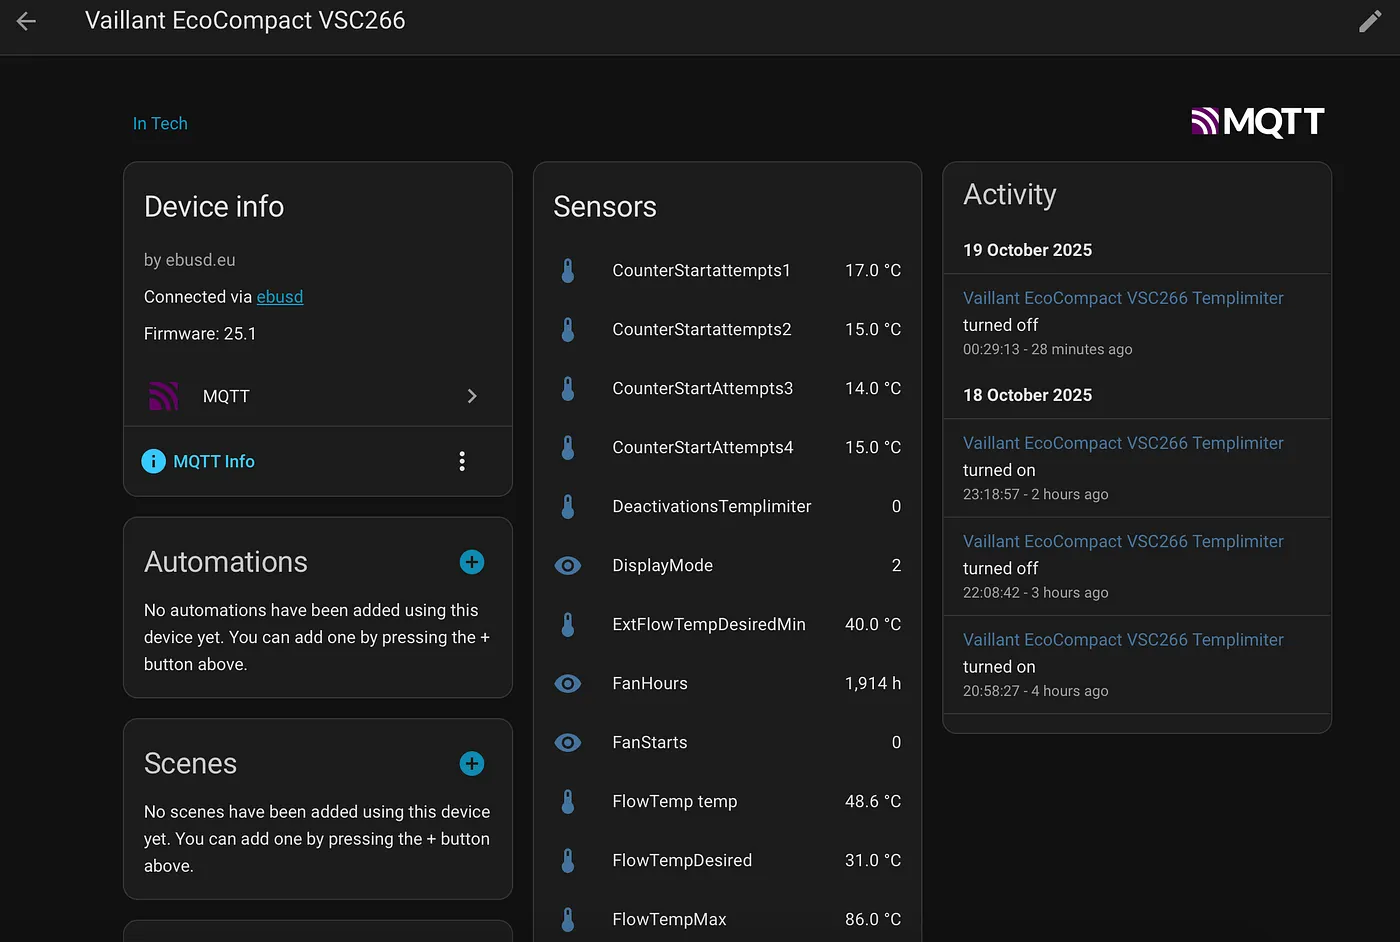Click the back arrow icon
1400x942 pixels.
click(26, 21)
